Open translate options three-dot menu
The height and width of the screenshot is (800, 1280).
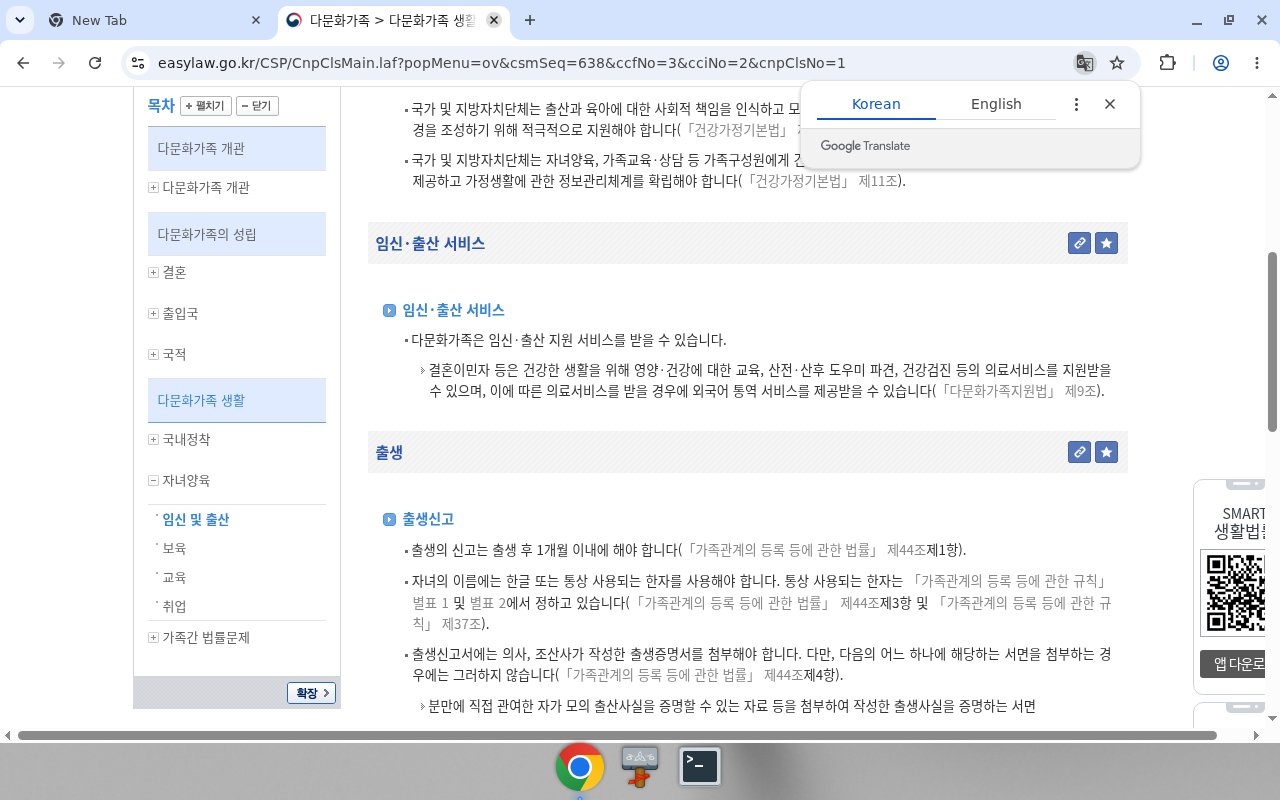pyautogui.click(x=1076, y=104)
